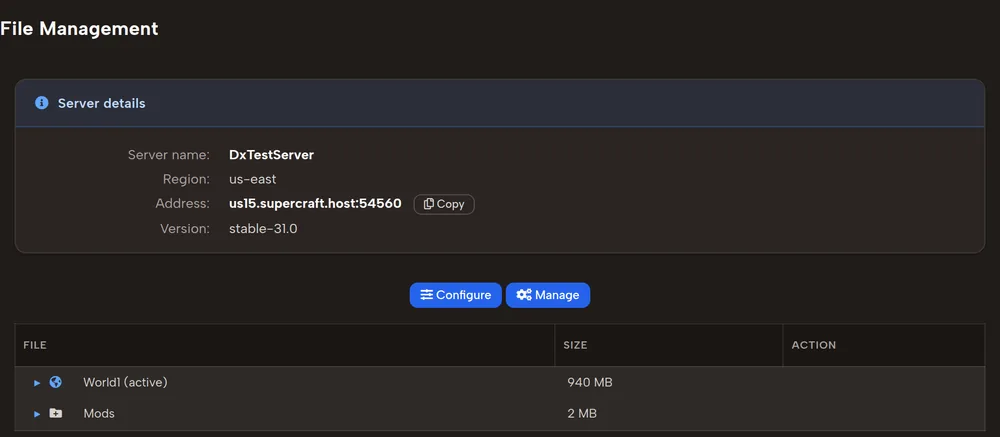Click the folder-plus icon beside Mods
This screenshot has height=437, width=1000.
pos(56,413)
